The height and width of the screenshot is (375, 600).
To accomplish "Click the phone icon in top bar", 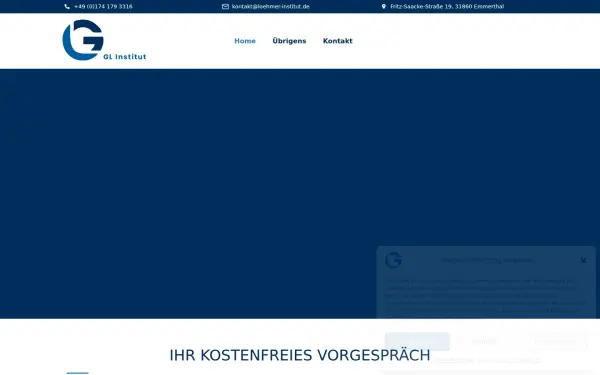I will [x=67, y=7].
